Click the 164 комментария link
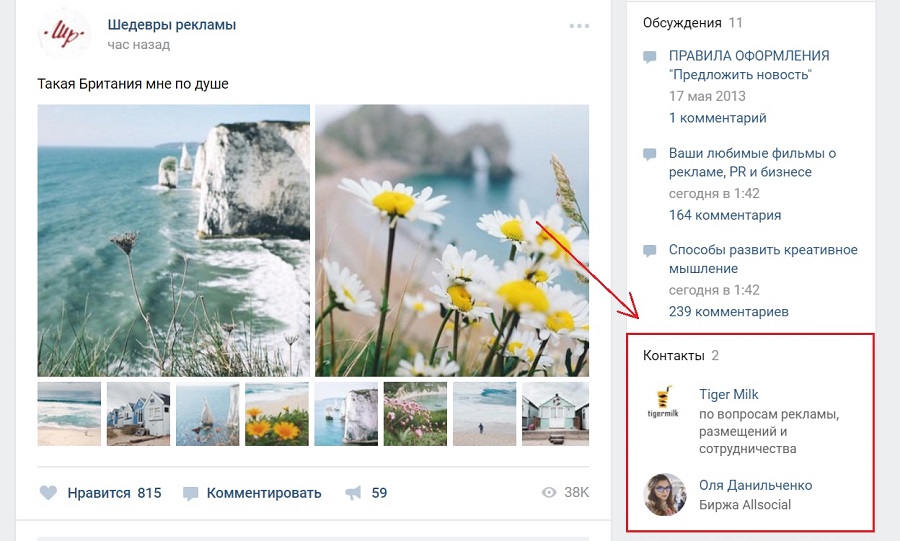 pos(724,215)
